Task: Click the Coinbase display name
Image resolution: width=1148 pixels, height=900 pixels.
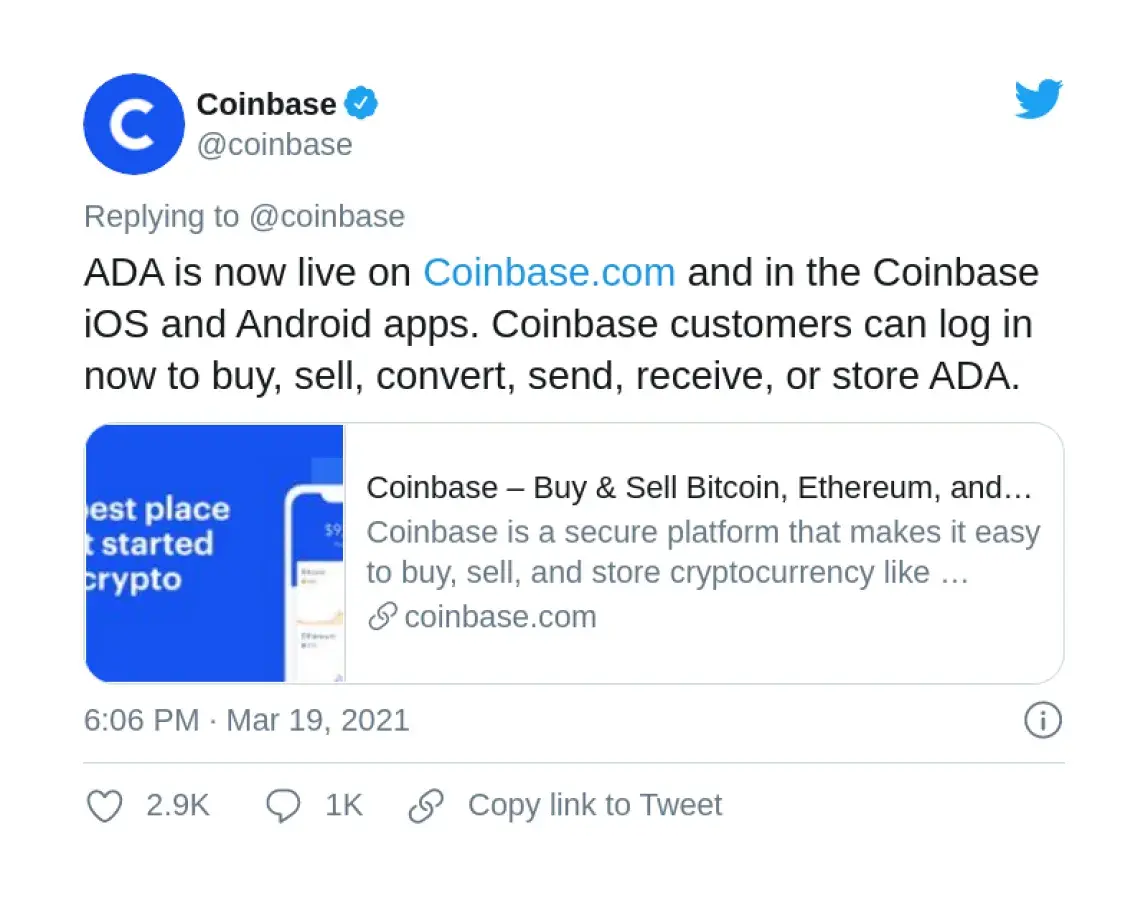Action: 266,103
